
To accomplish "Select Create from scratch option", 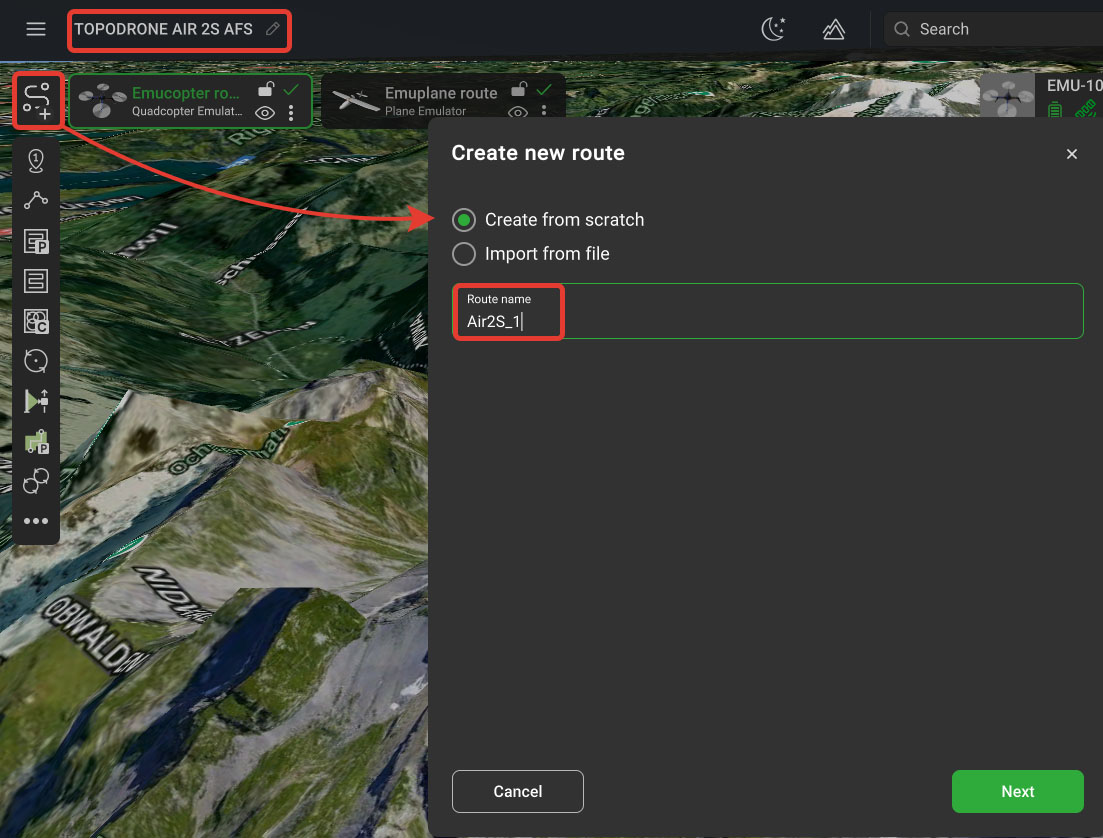I will tap(548, 220).
